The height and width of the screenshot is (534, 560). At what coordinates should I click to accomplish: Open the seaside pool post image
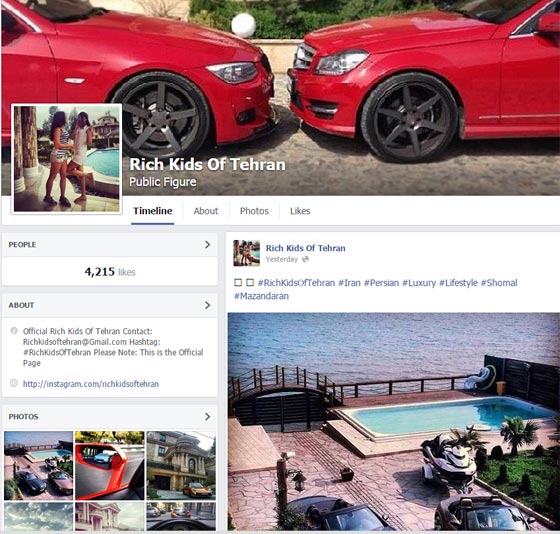(394, 421)
